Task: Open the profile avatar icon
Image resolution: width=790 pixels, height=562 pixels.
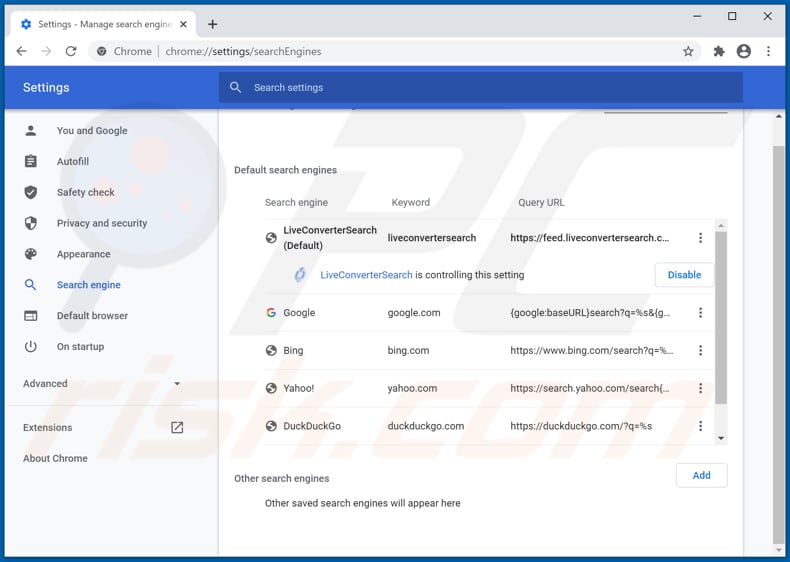Action: (744, 51)
